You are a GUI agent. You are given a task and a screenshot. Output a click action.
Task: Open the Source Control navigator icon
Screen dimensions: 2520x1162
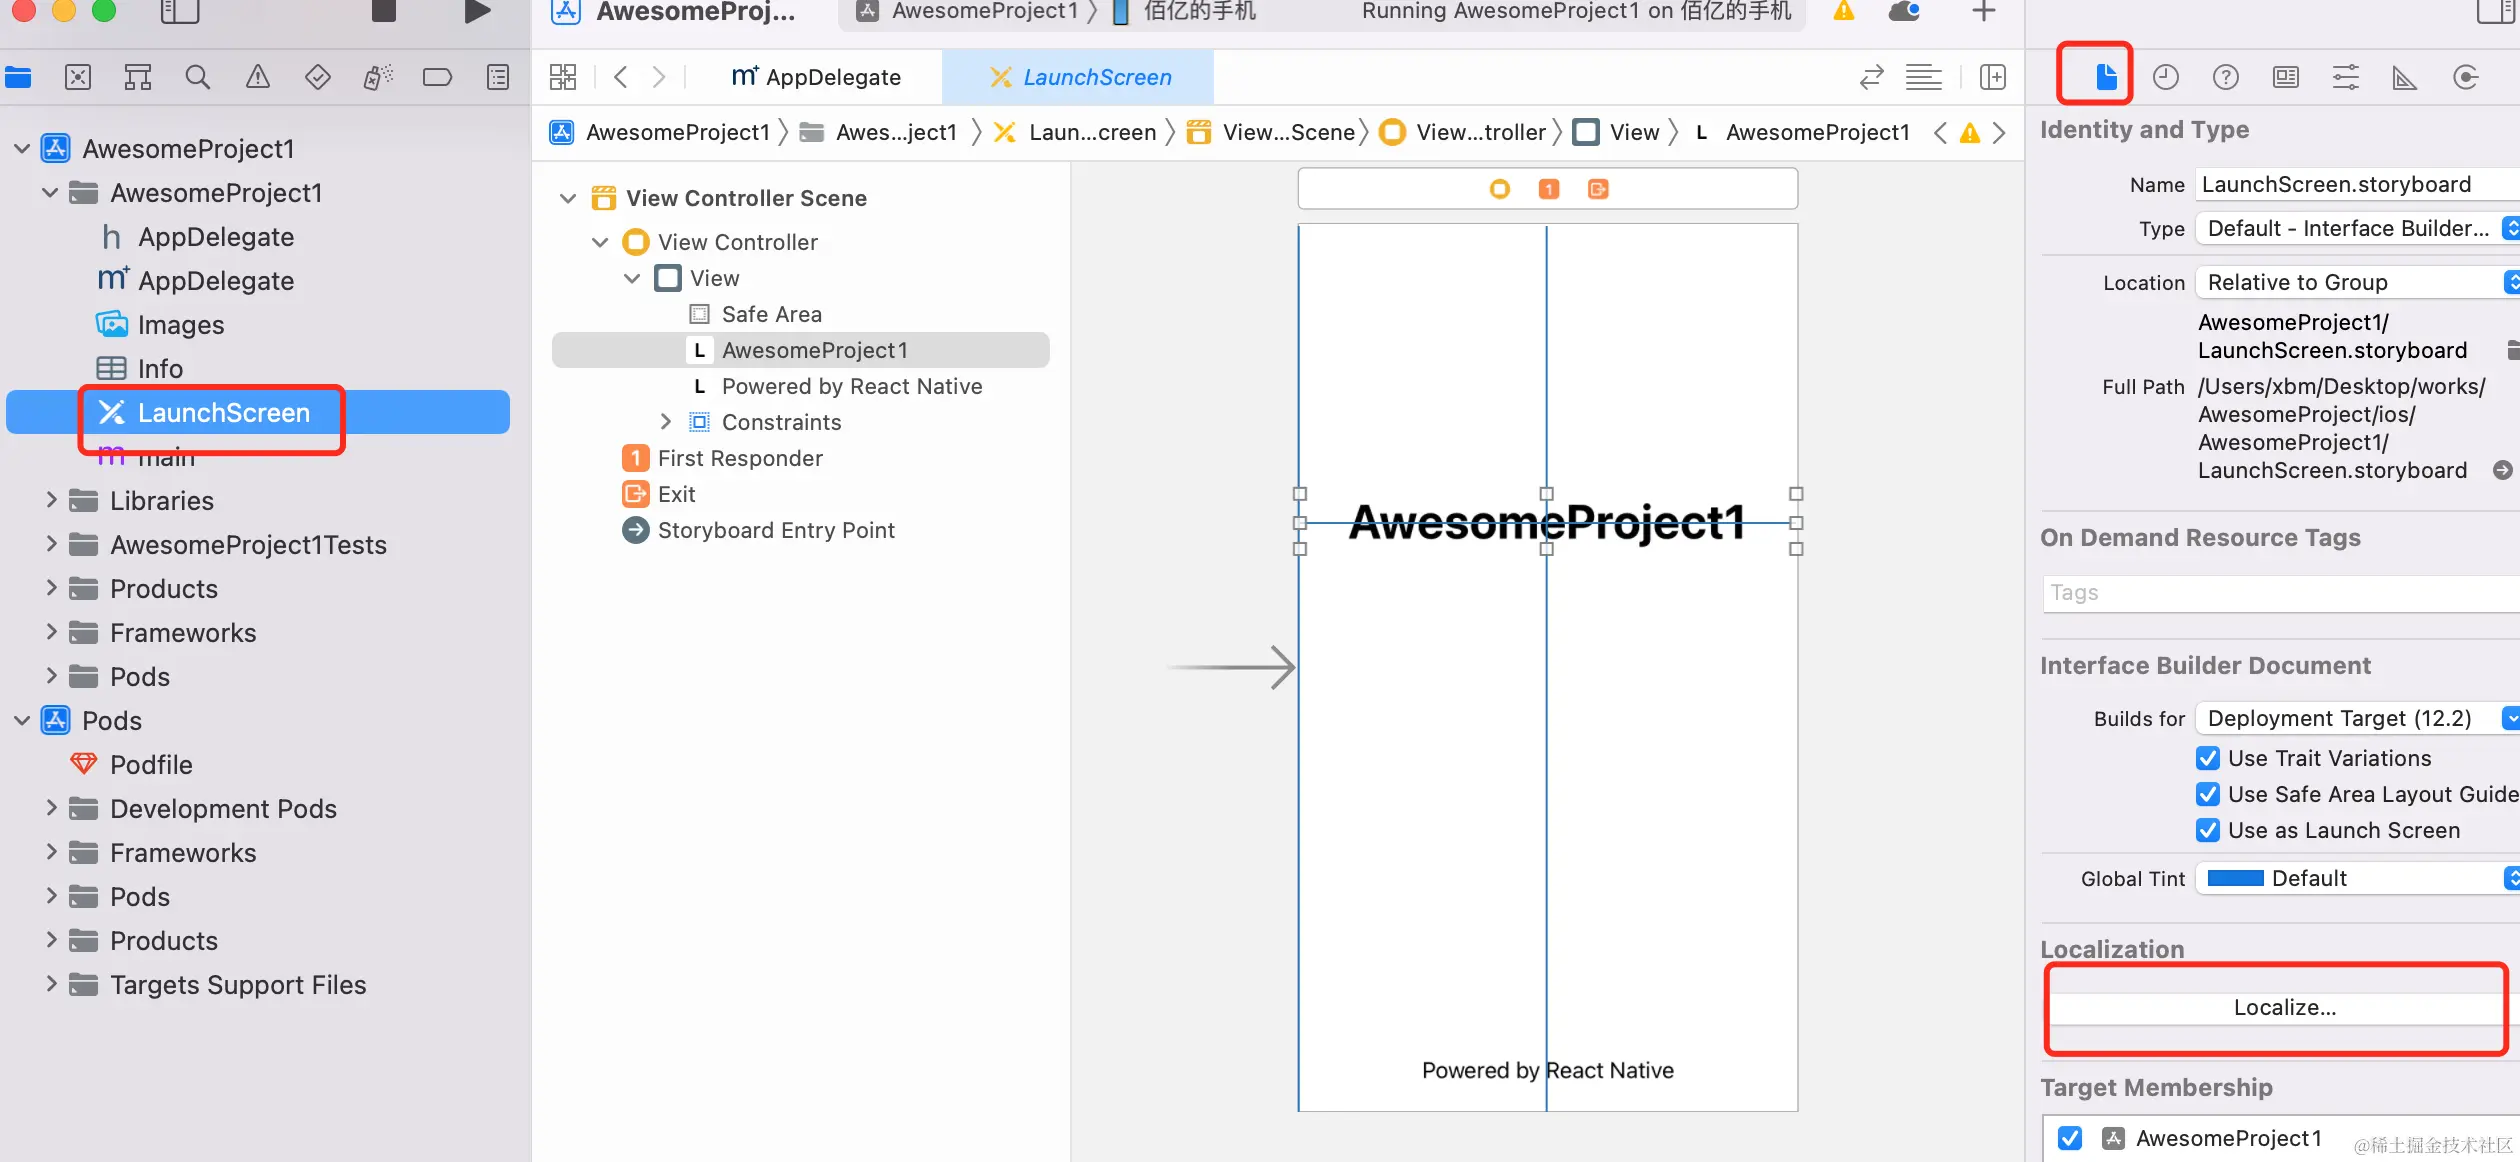tap(78, 77)
